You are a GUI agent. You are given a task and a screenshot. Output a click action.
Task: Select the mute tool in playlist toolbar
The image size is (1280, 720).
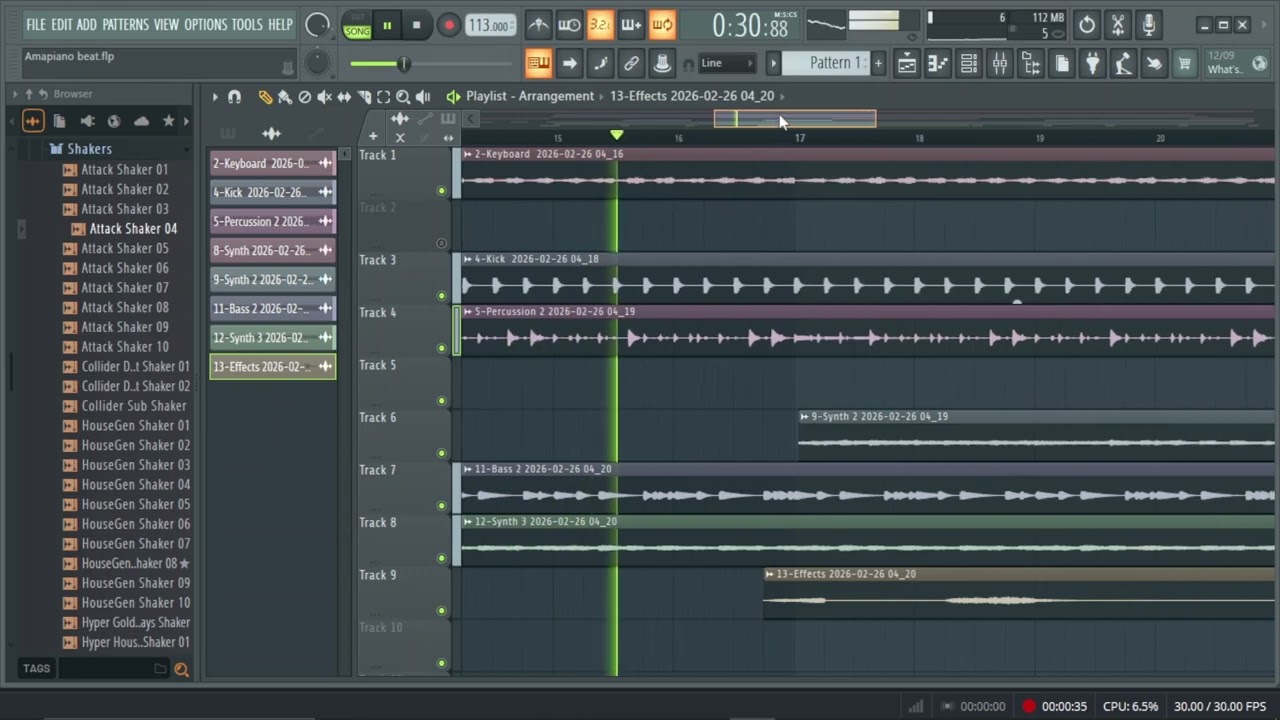pyautogui.click(x=324, y=97)
